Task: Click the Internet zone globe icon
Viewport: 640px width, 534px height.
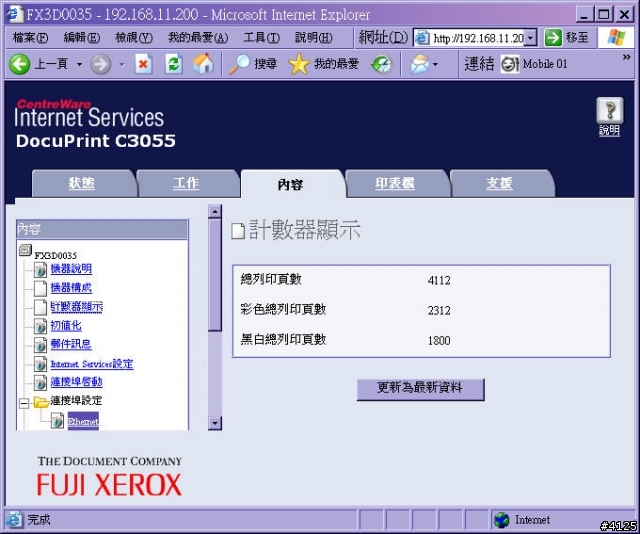Action: tap(502, 520)
